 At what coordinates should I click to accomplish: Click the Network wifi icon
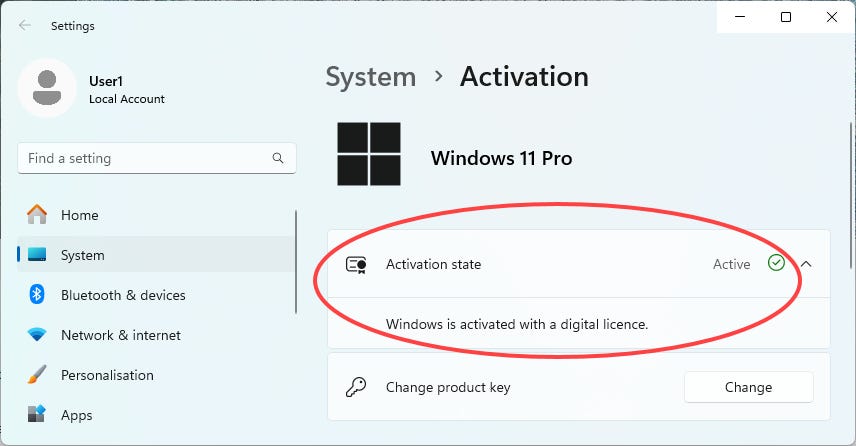(x=37, y=335)
